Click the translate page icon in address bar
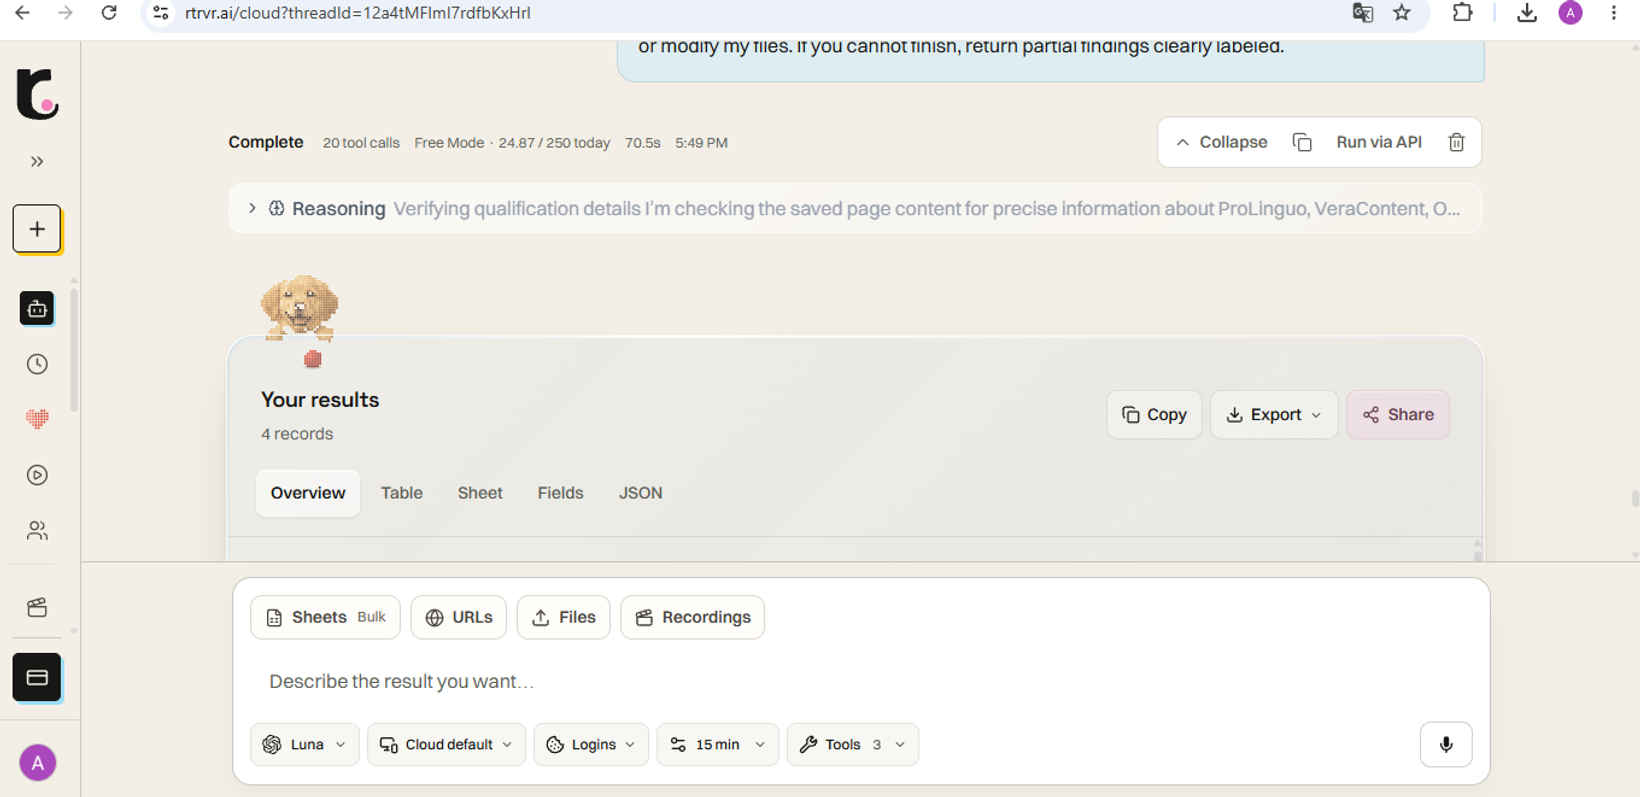 [x=1362, y=13]
